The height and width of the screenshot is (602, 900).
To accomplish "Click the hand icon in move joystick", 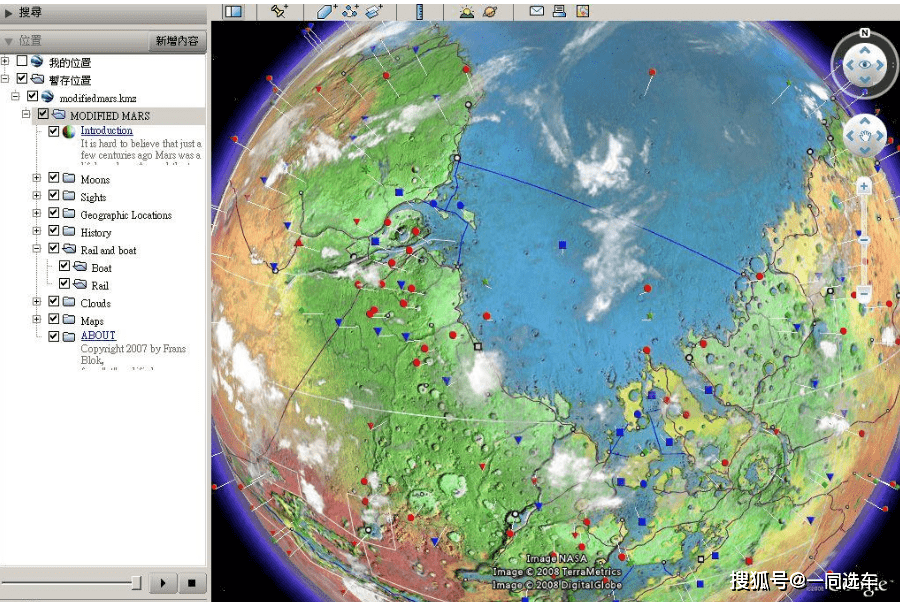I will pos(865,135).
